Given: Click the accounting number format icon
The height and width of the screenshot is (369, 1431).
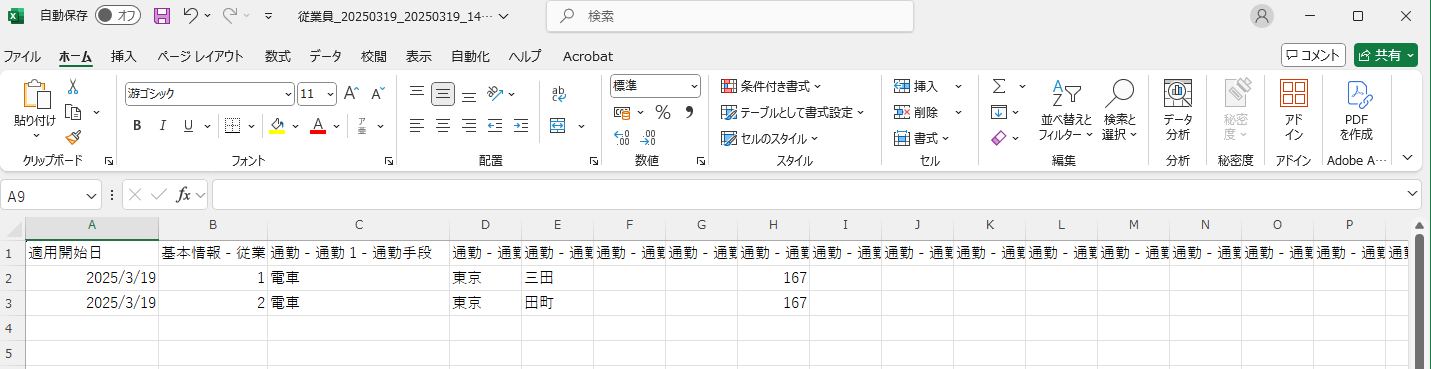Looking at the screenshot, I should tap(621, 112).
